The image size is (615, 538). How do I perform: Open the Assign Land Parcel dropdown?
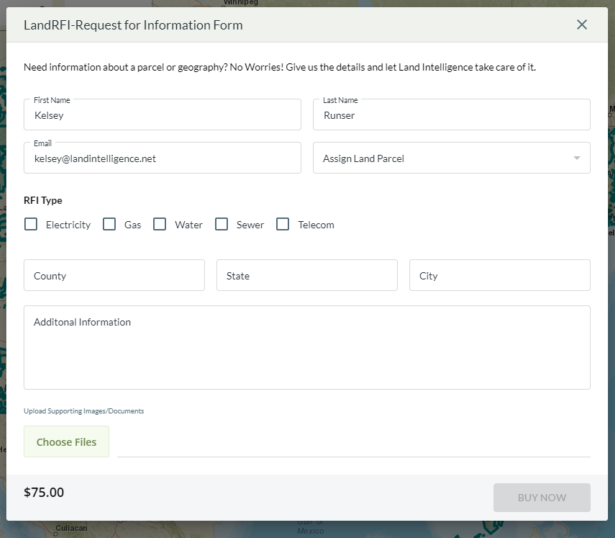[451, 158]
